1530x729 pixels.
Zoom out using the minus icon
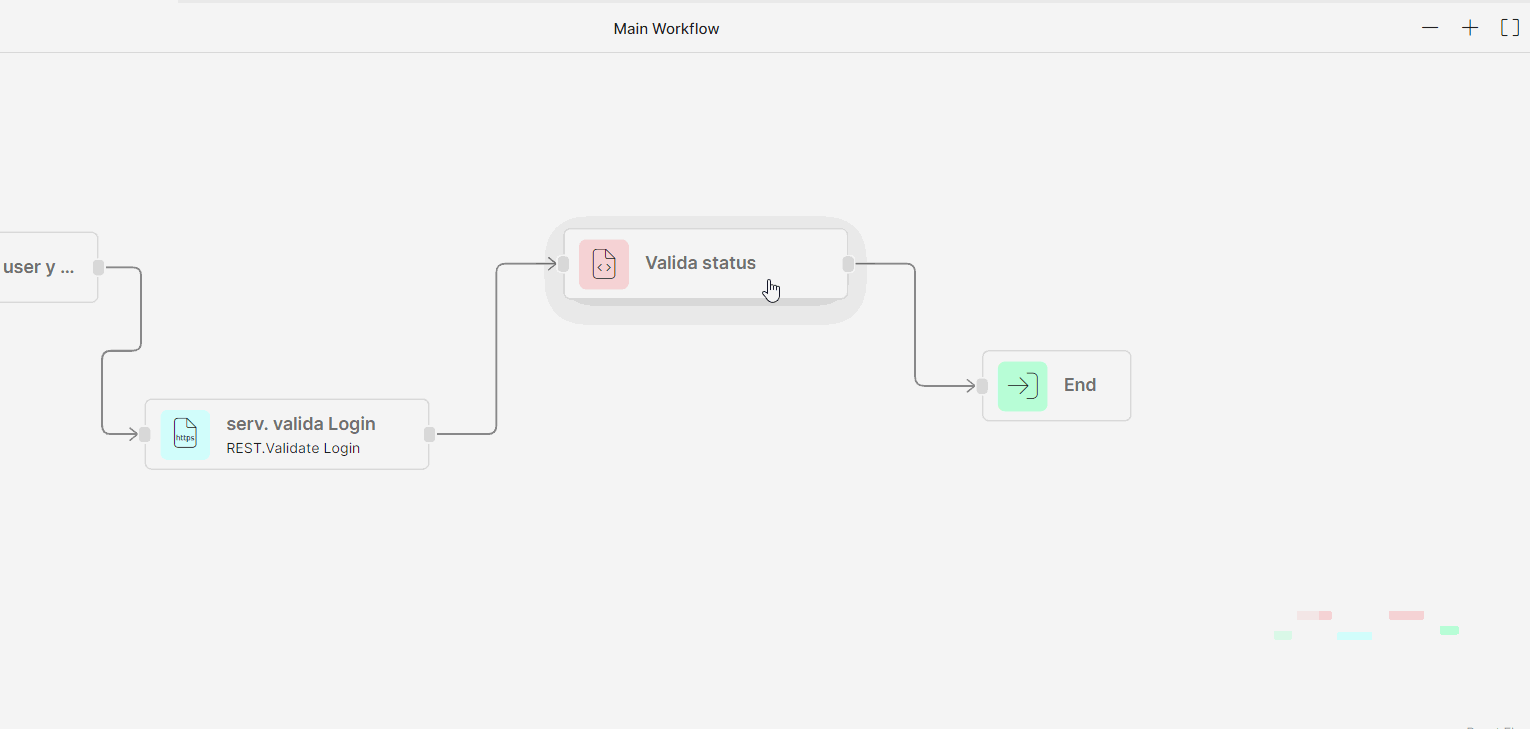(1430, 27)
